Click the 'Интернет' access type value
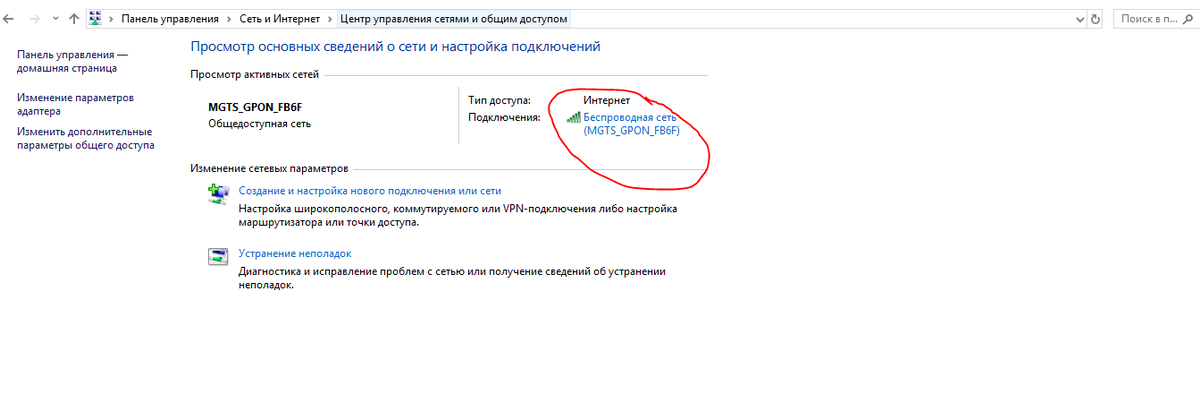Viewport: 1200px width, 403px height. tap(607, 100)
